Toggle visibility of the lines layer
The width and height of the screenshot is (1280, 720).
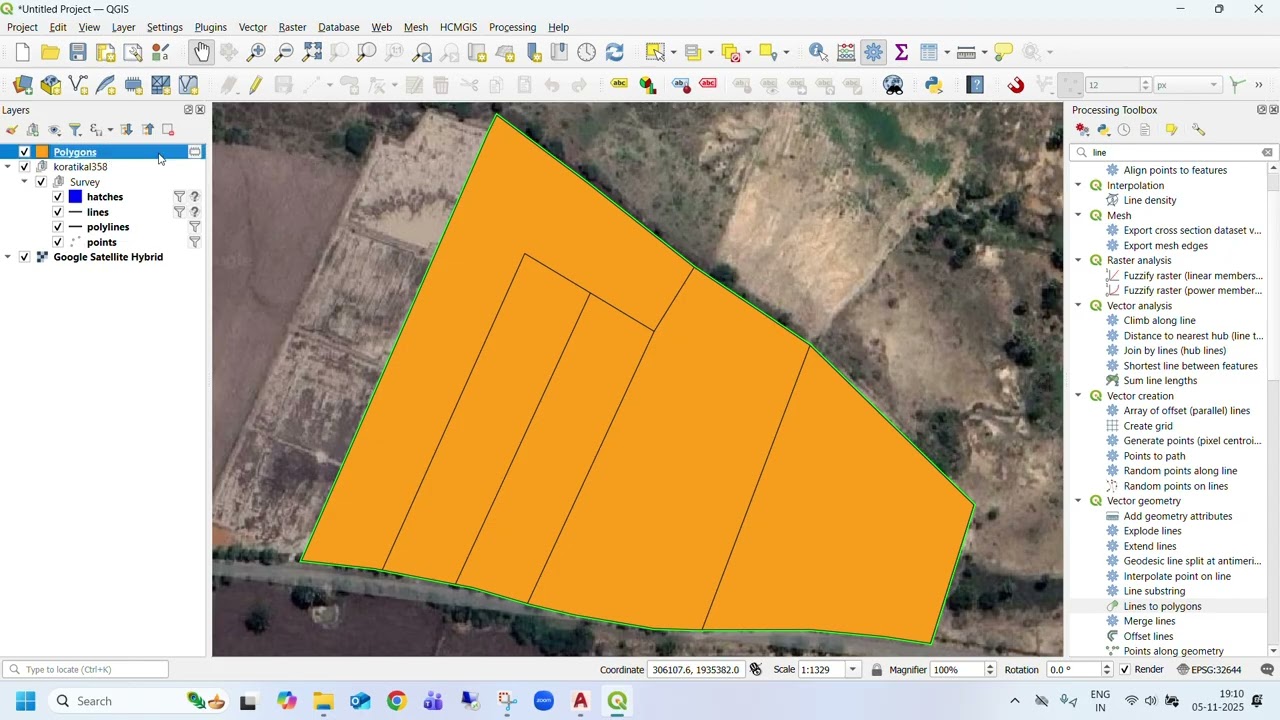click(58, 212)
